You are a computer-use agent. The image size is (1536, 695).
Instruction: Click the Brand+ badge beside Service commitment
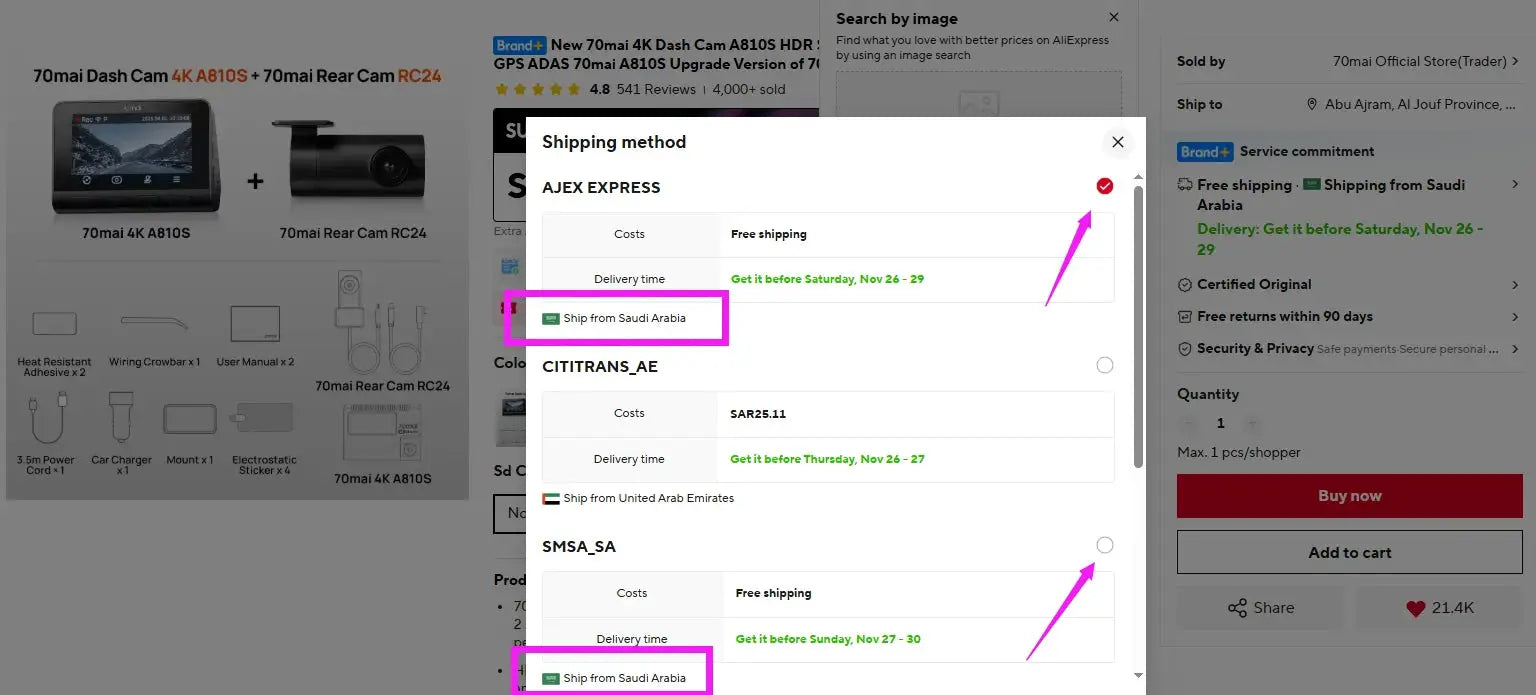1205,152
